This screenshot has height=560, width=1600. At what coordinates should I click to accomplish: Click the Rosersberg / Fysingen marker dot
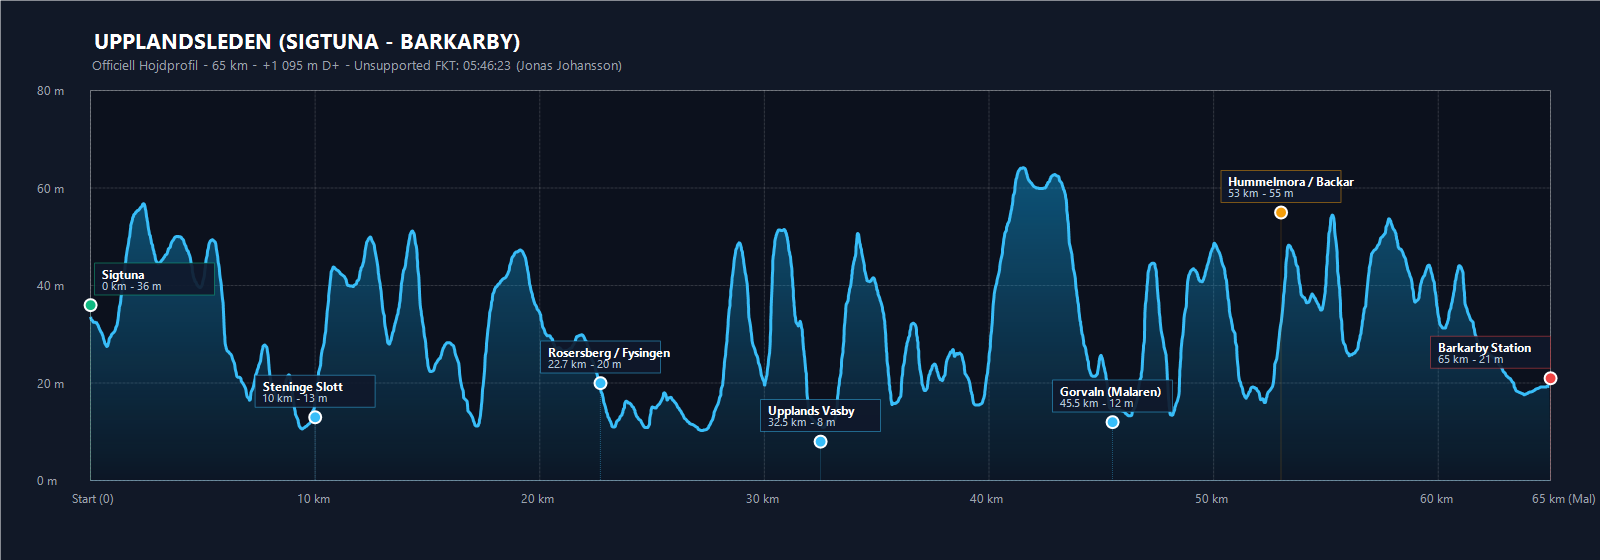pos(600,383)
